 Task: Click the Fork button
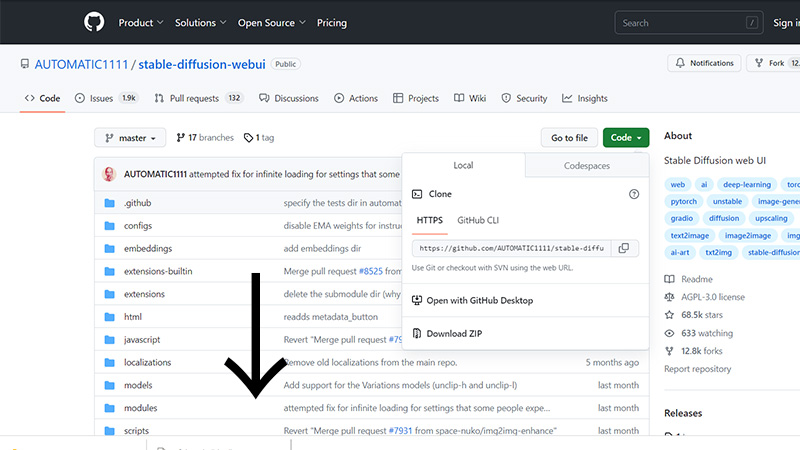(773, 63)
